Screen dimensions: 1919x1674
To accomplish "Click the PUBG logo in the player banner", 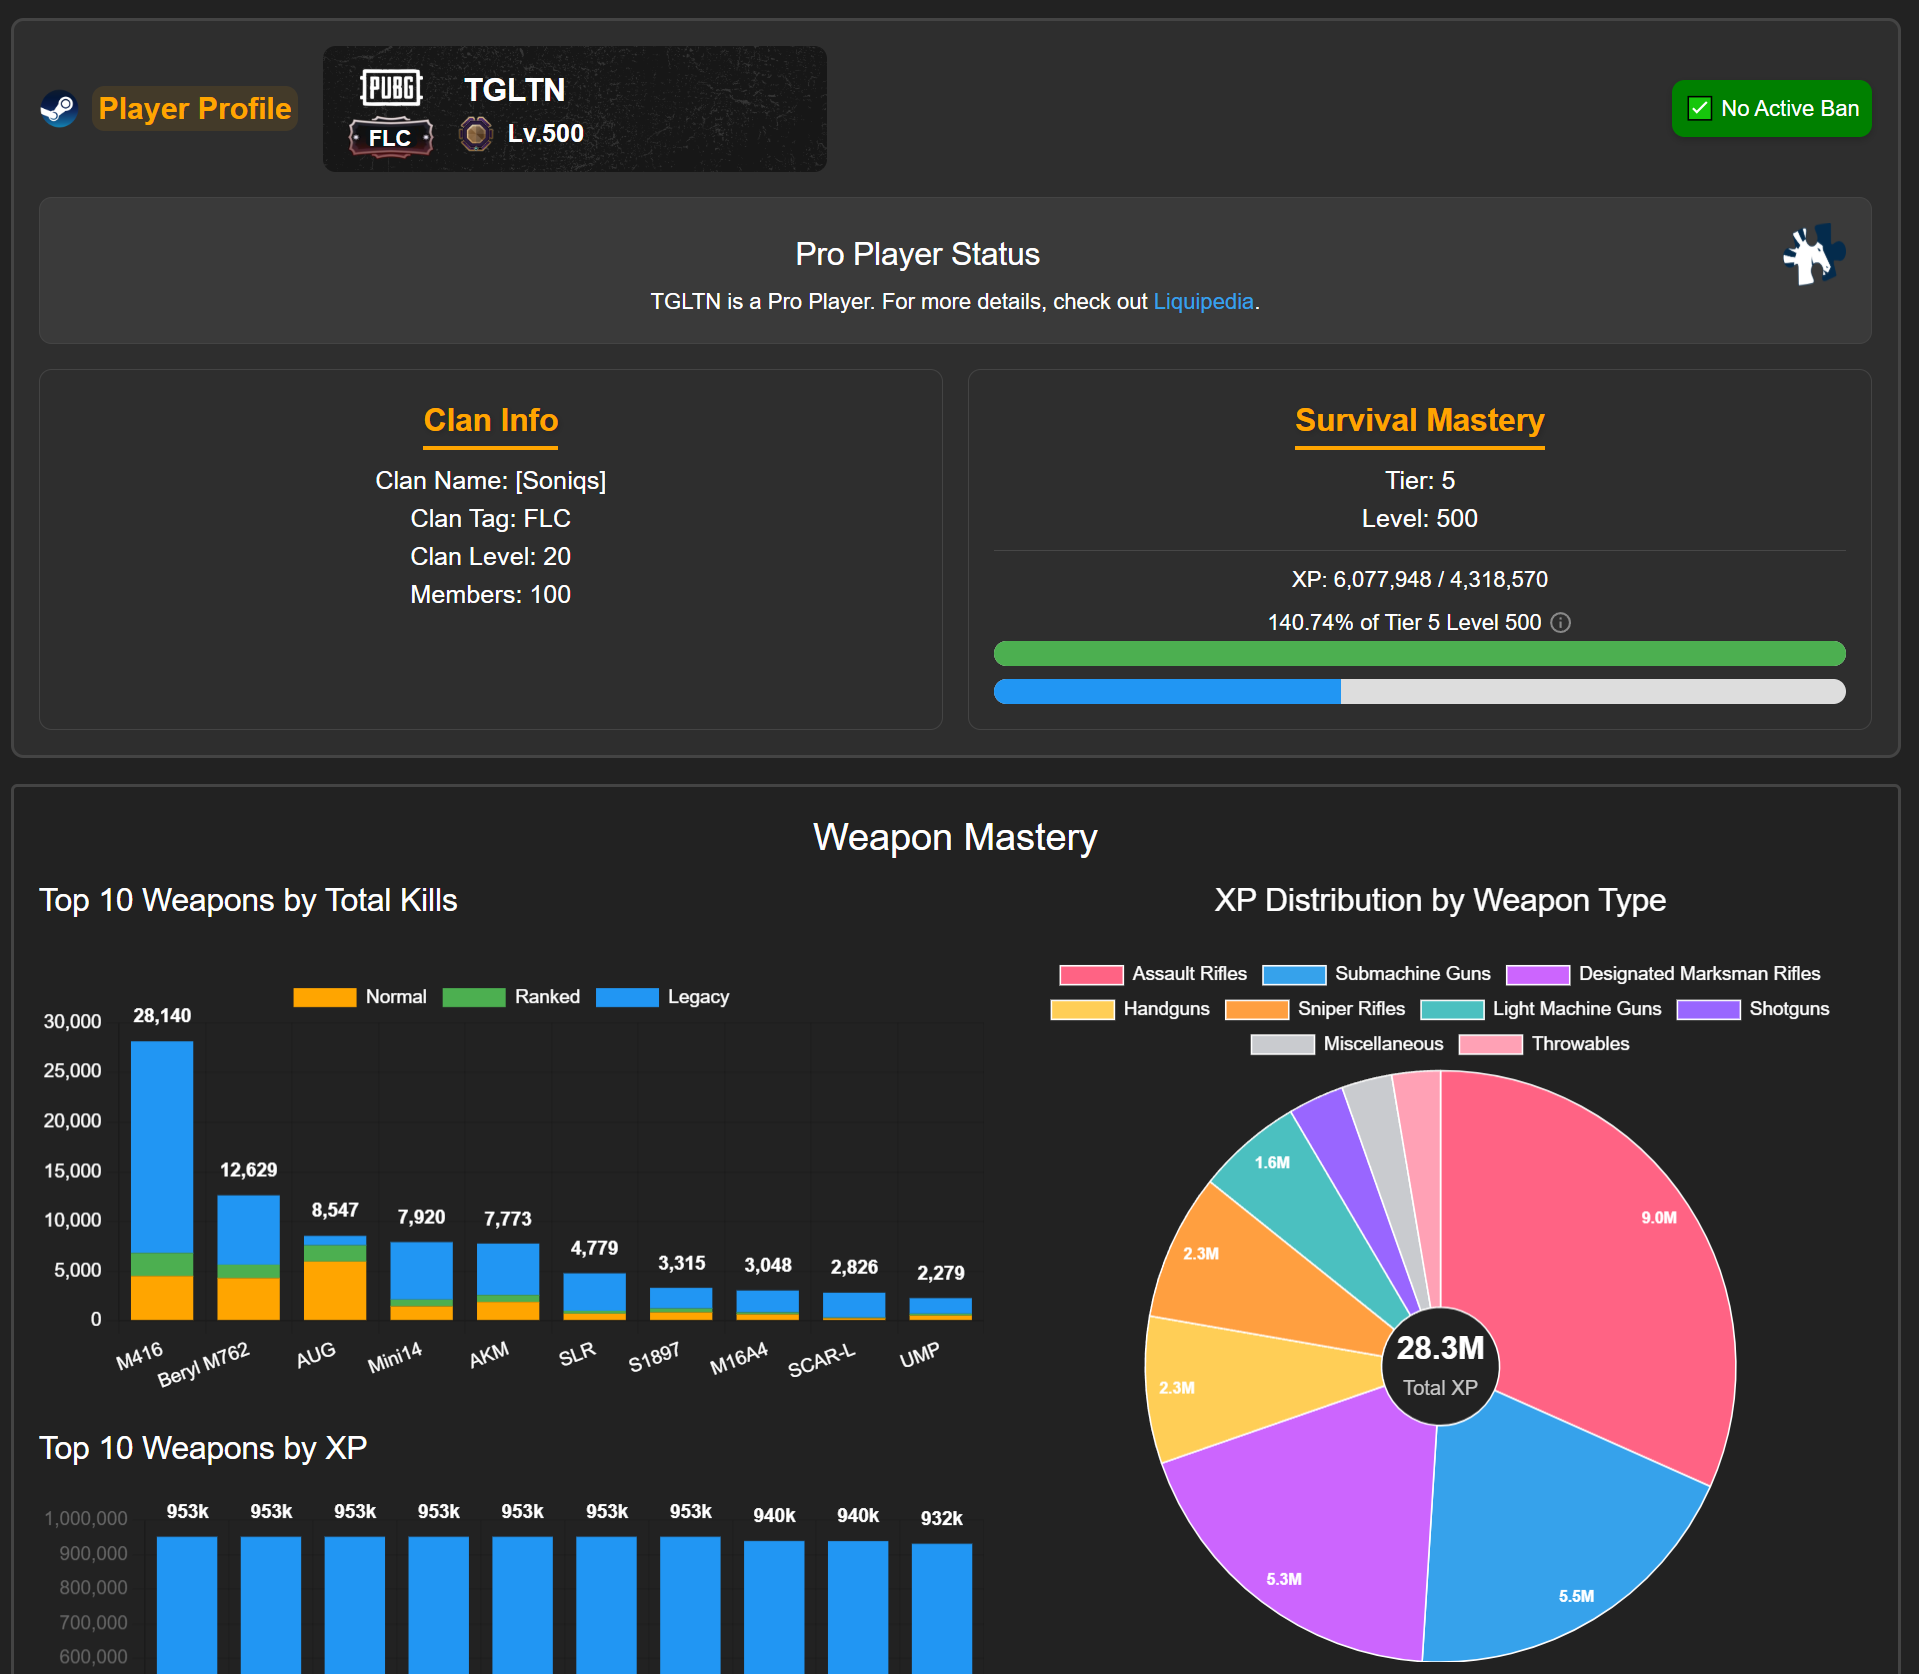I will (391, 87).
